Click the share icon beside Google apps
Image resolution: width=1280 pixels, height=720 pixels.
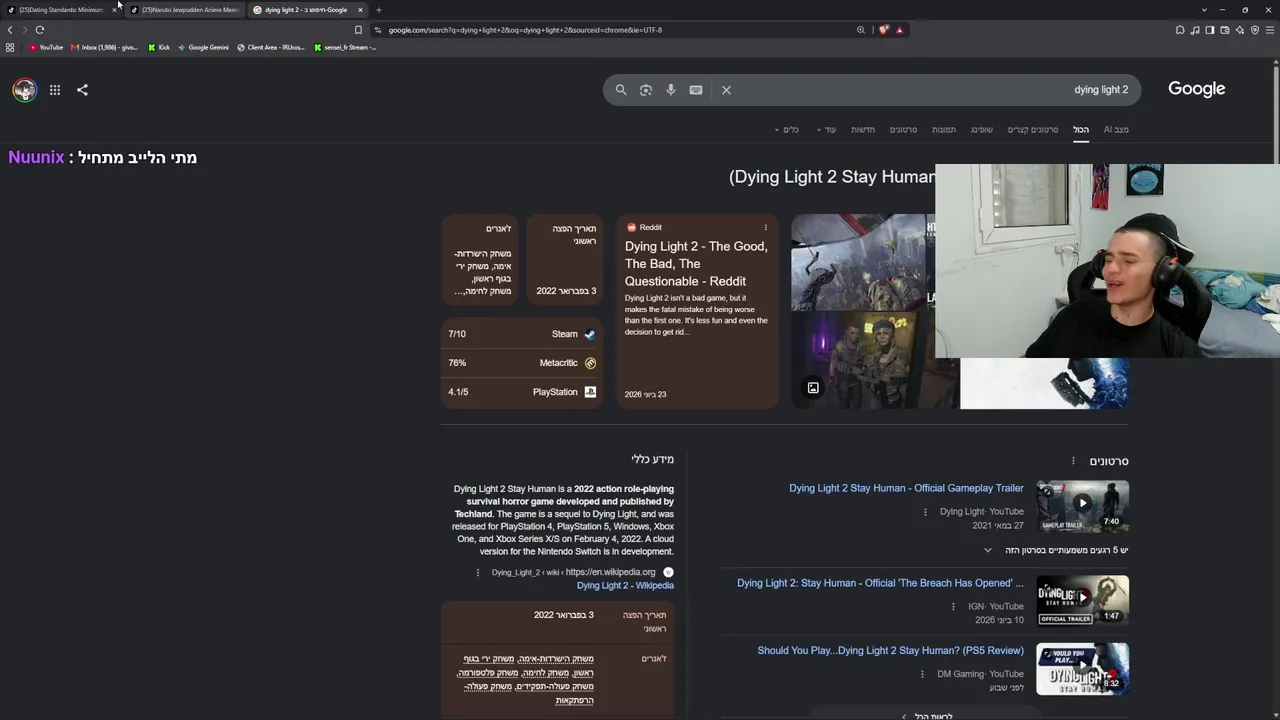[x=83, y=90]
